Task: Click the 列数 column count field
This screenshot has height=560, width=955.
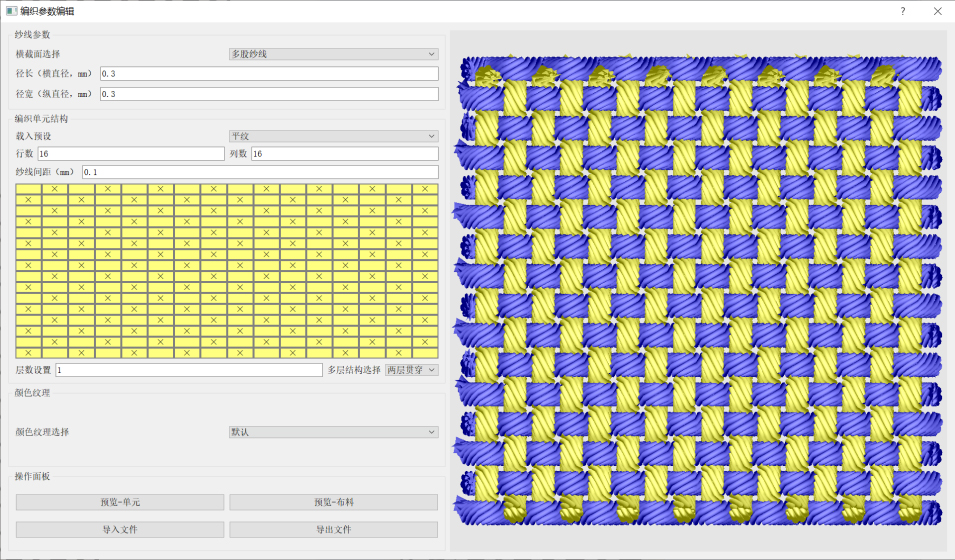Action: (344, 154)
